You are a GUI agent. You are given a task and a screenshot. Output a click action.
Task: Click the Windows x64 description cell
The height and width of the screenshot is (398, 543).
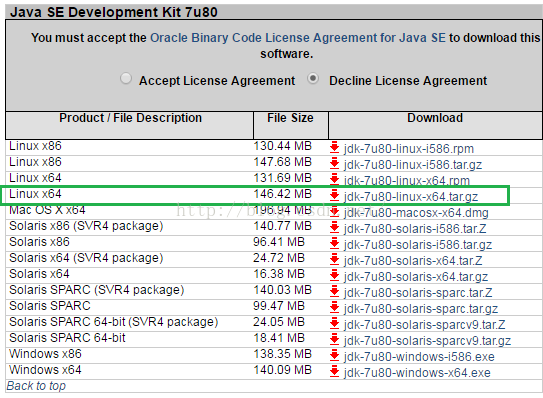click(x=45, y=370)
